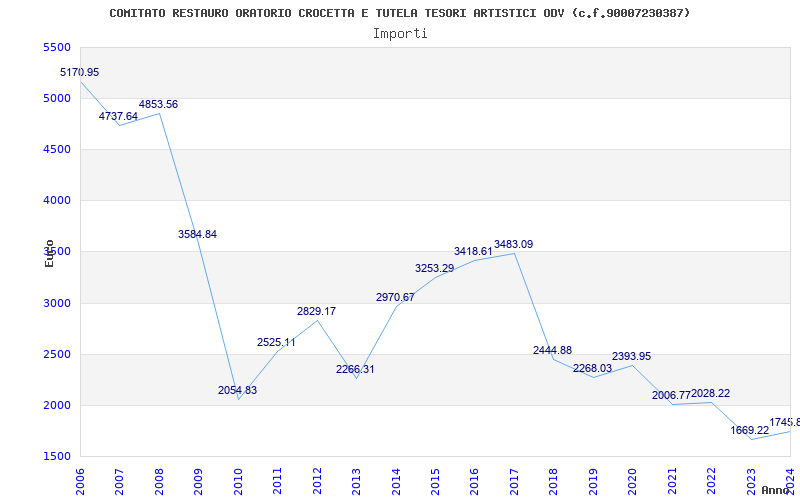
Task: Select the 2019 x-axis year label
Action: tap(593, 481)
